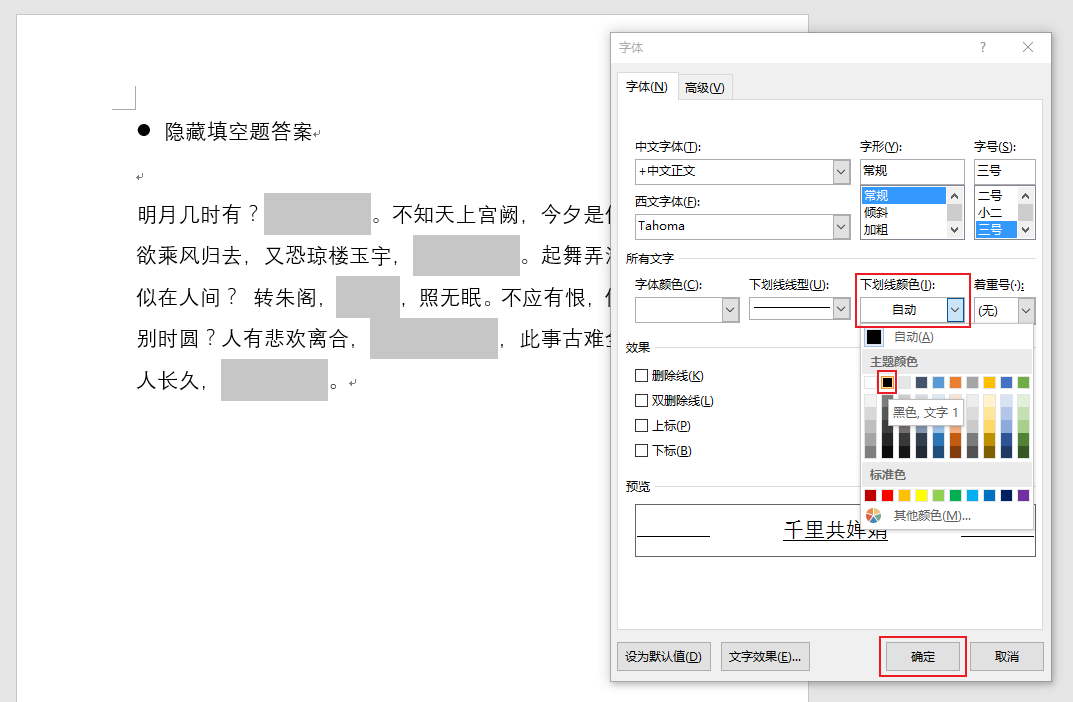
Task: Enable the 删除线(K) strikethrough checkbox
Action: 641,376
